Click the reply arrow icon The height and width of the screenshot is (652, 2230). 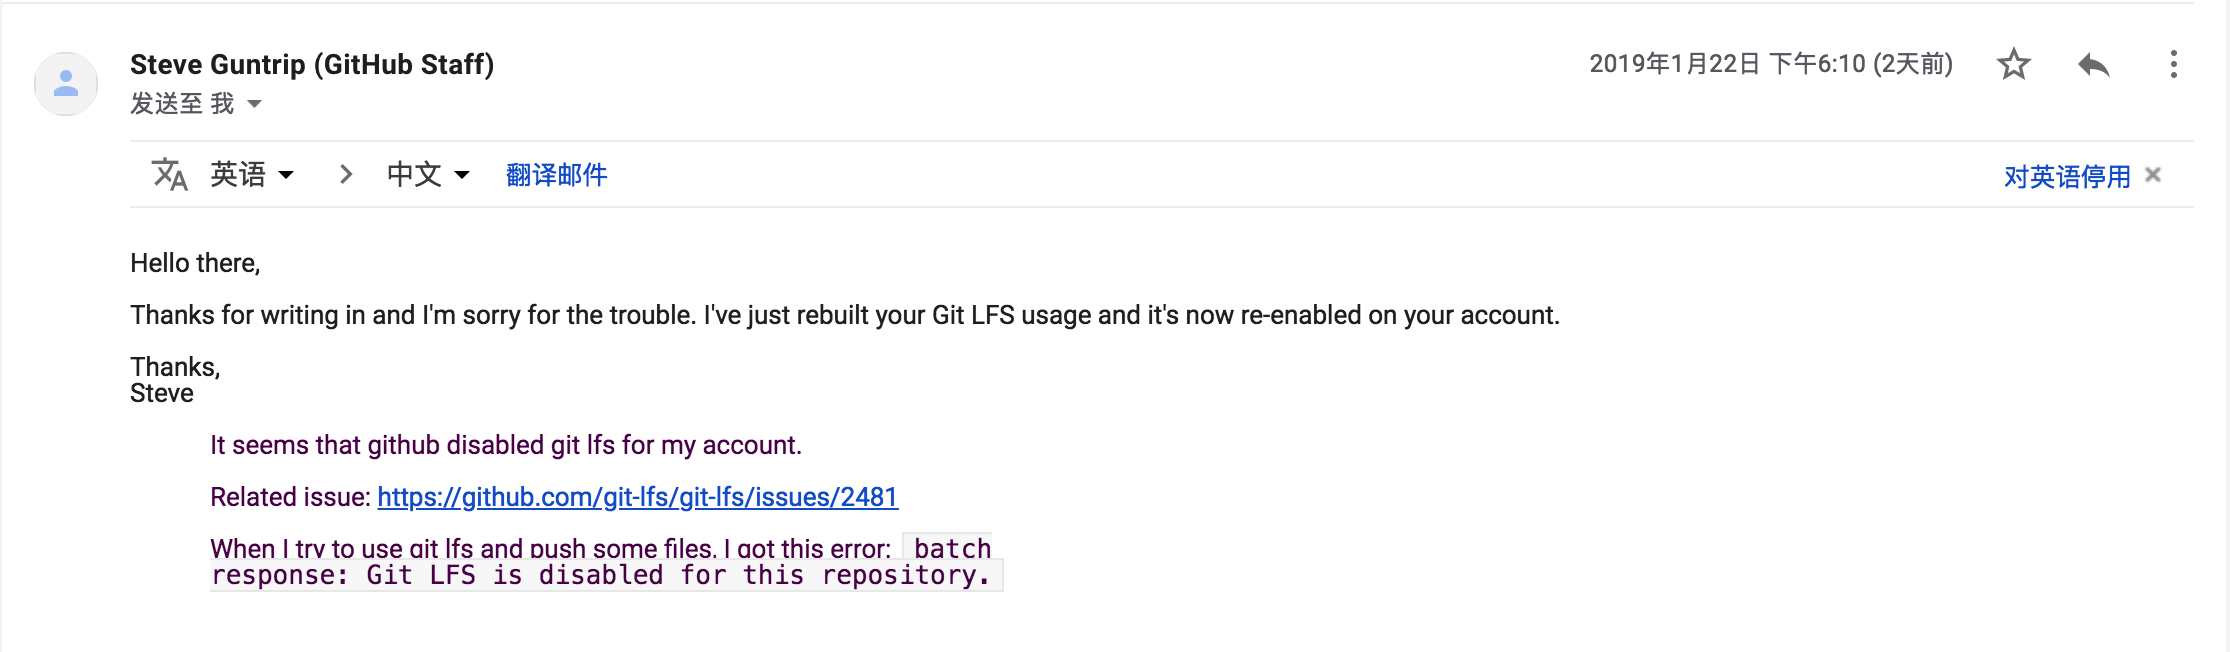(2093, 65)
